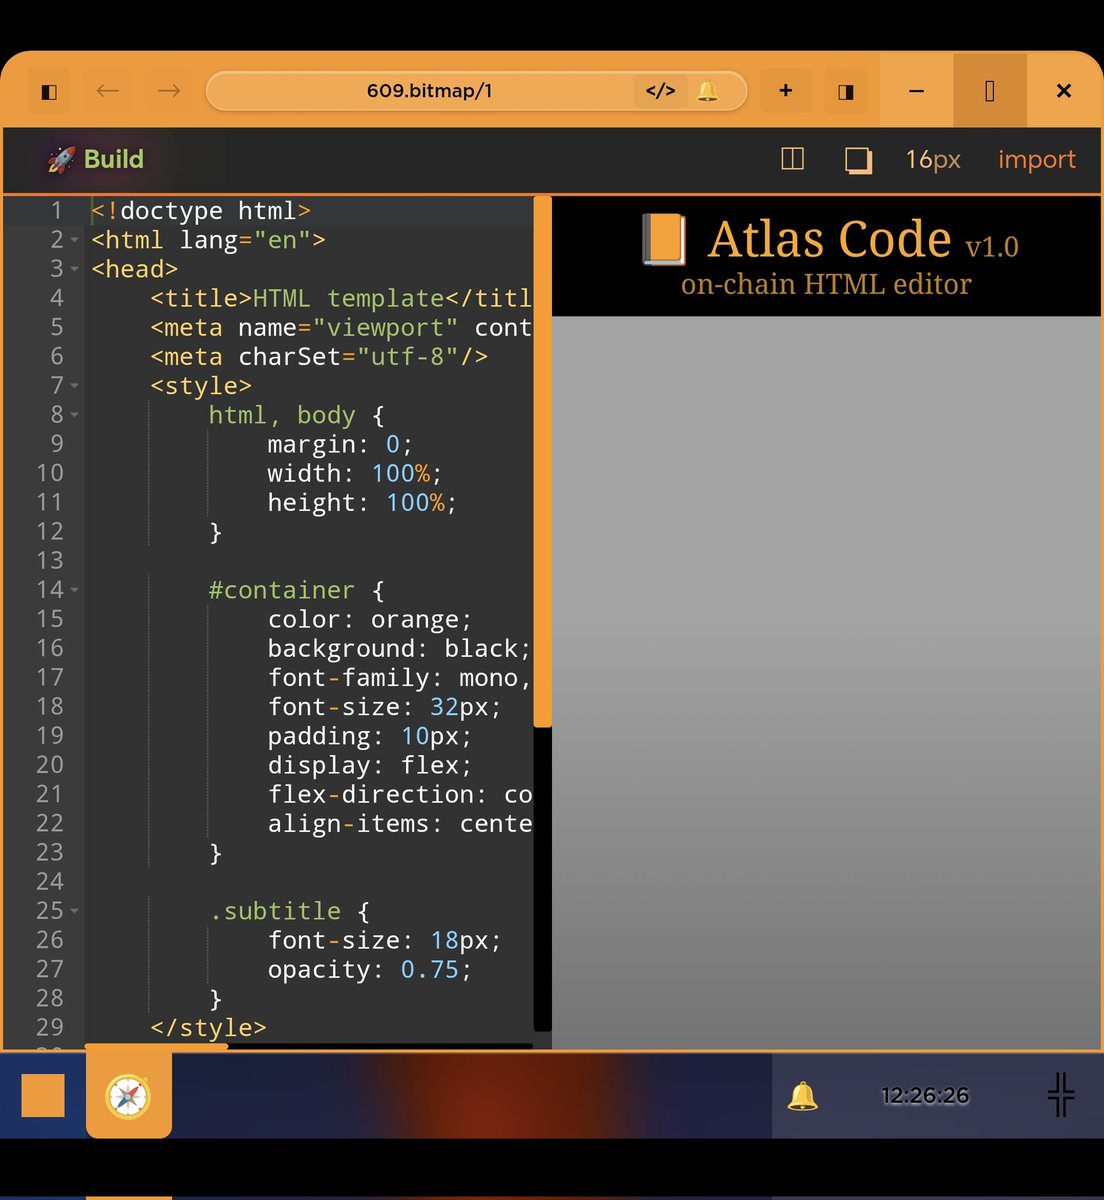Image resolution: width=1104 pixels, height=1200 pixels.
Task: Toggle the left sidebar panel icon
Action: click(48, 92)
